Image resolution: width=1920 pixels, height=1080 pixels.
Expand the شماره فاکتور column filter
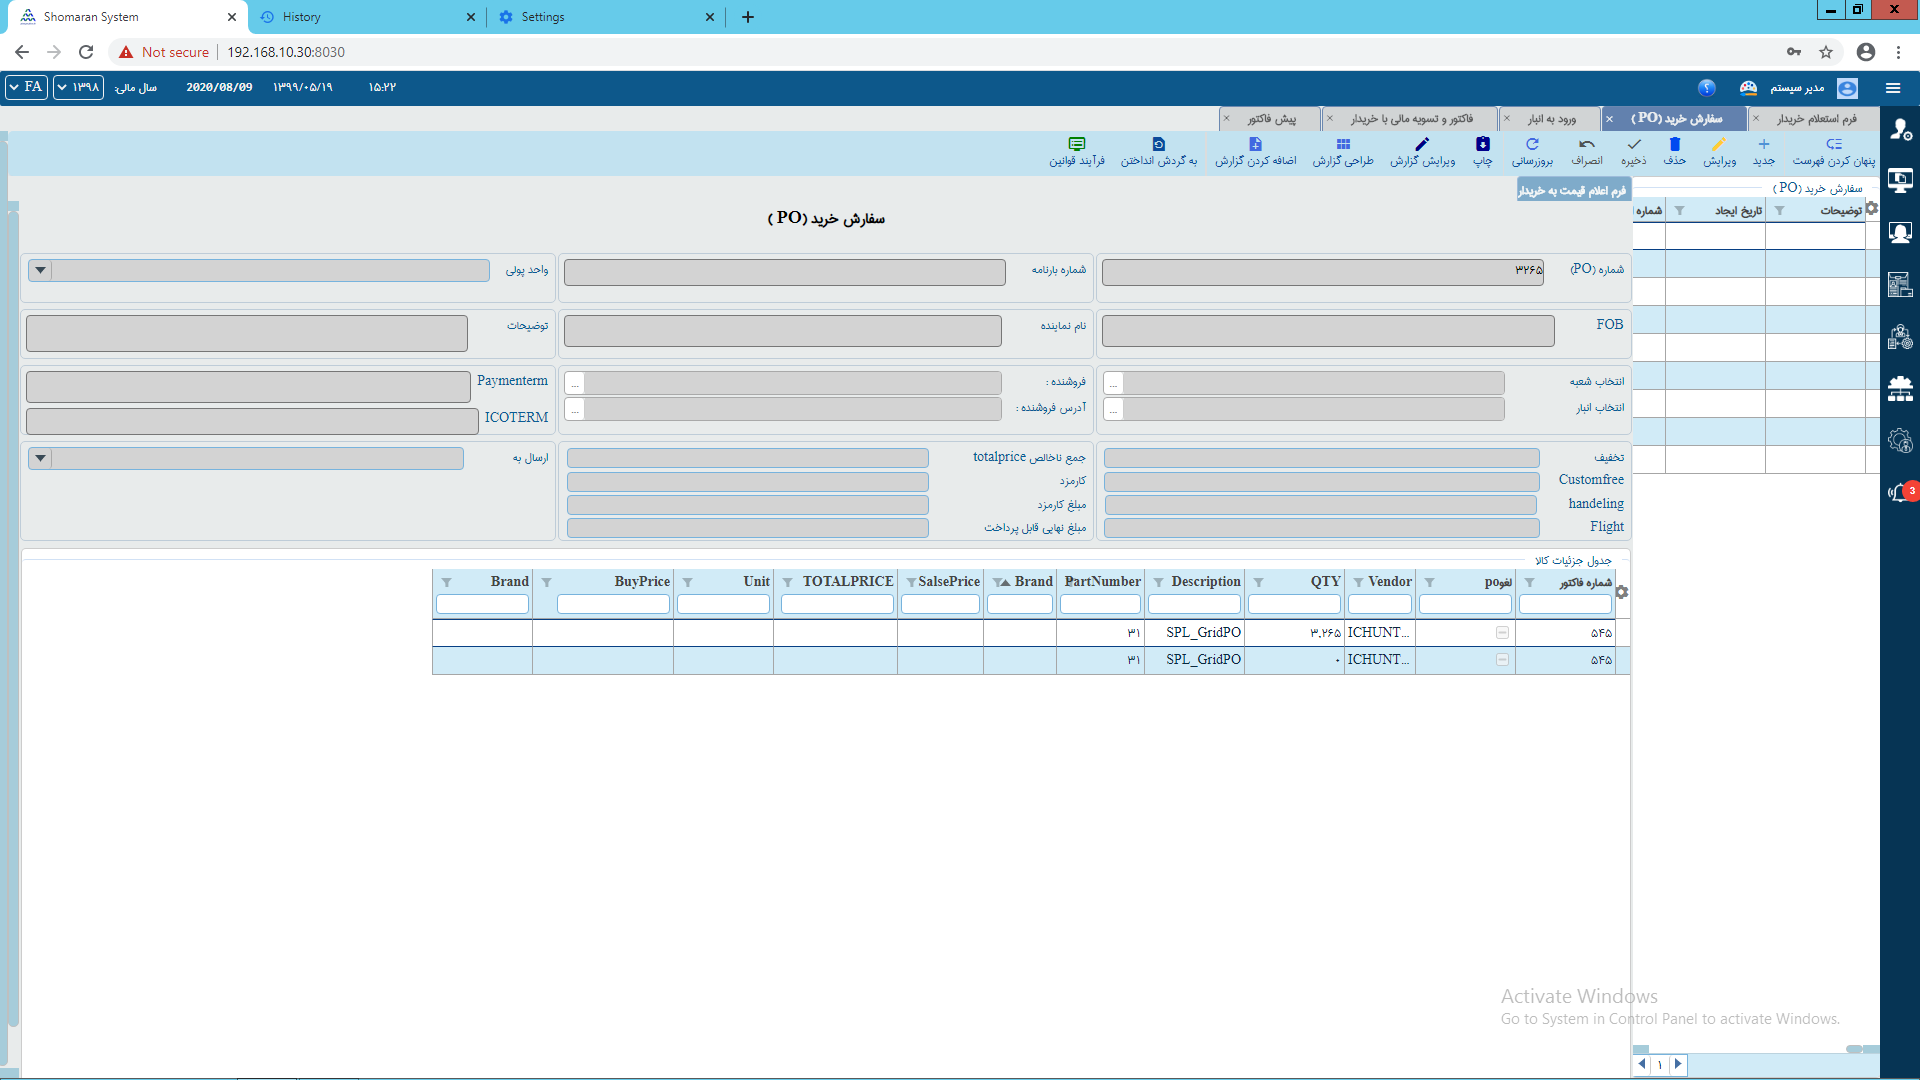point(1528,582)
